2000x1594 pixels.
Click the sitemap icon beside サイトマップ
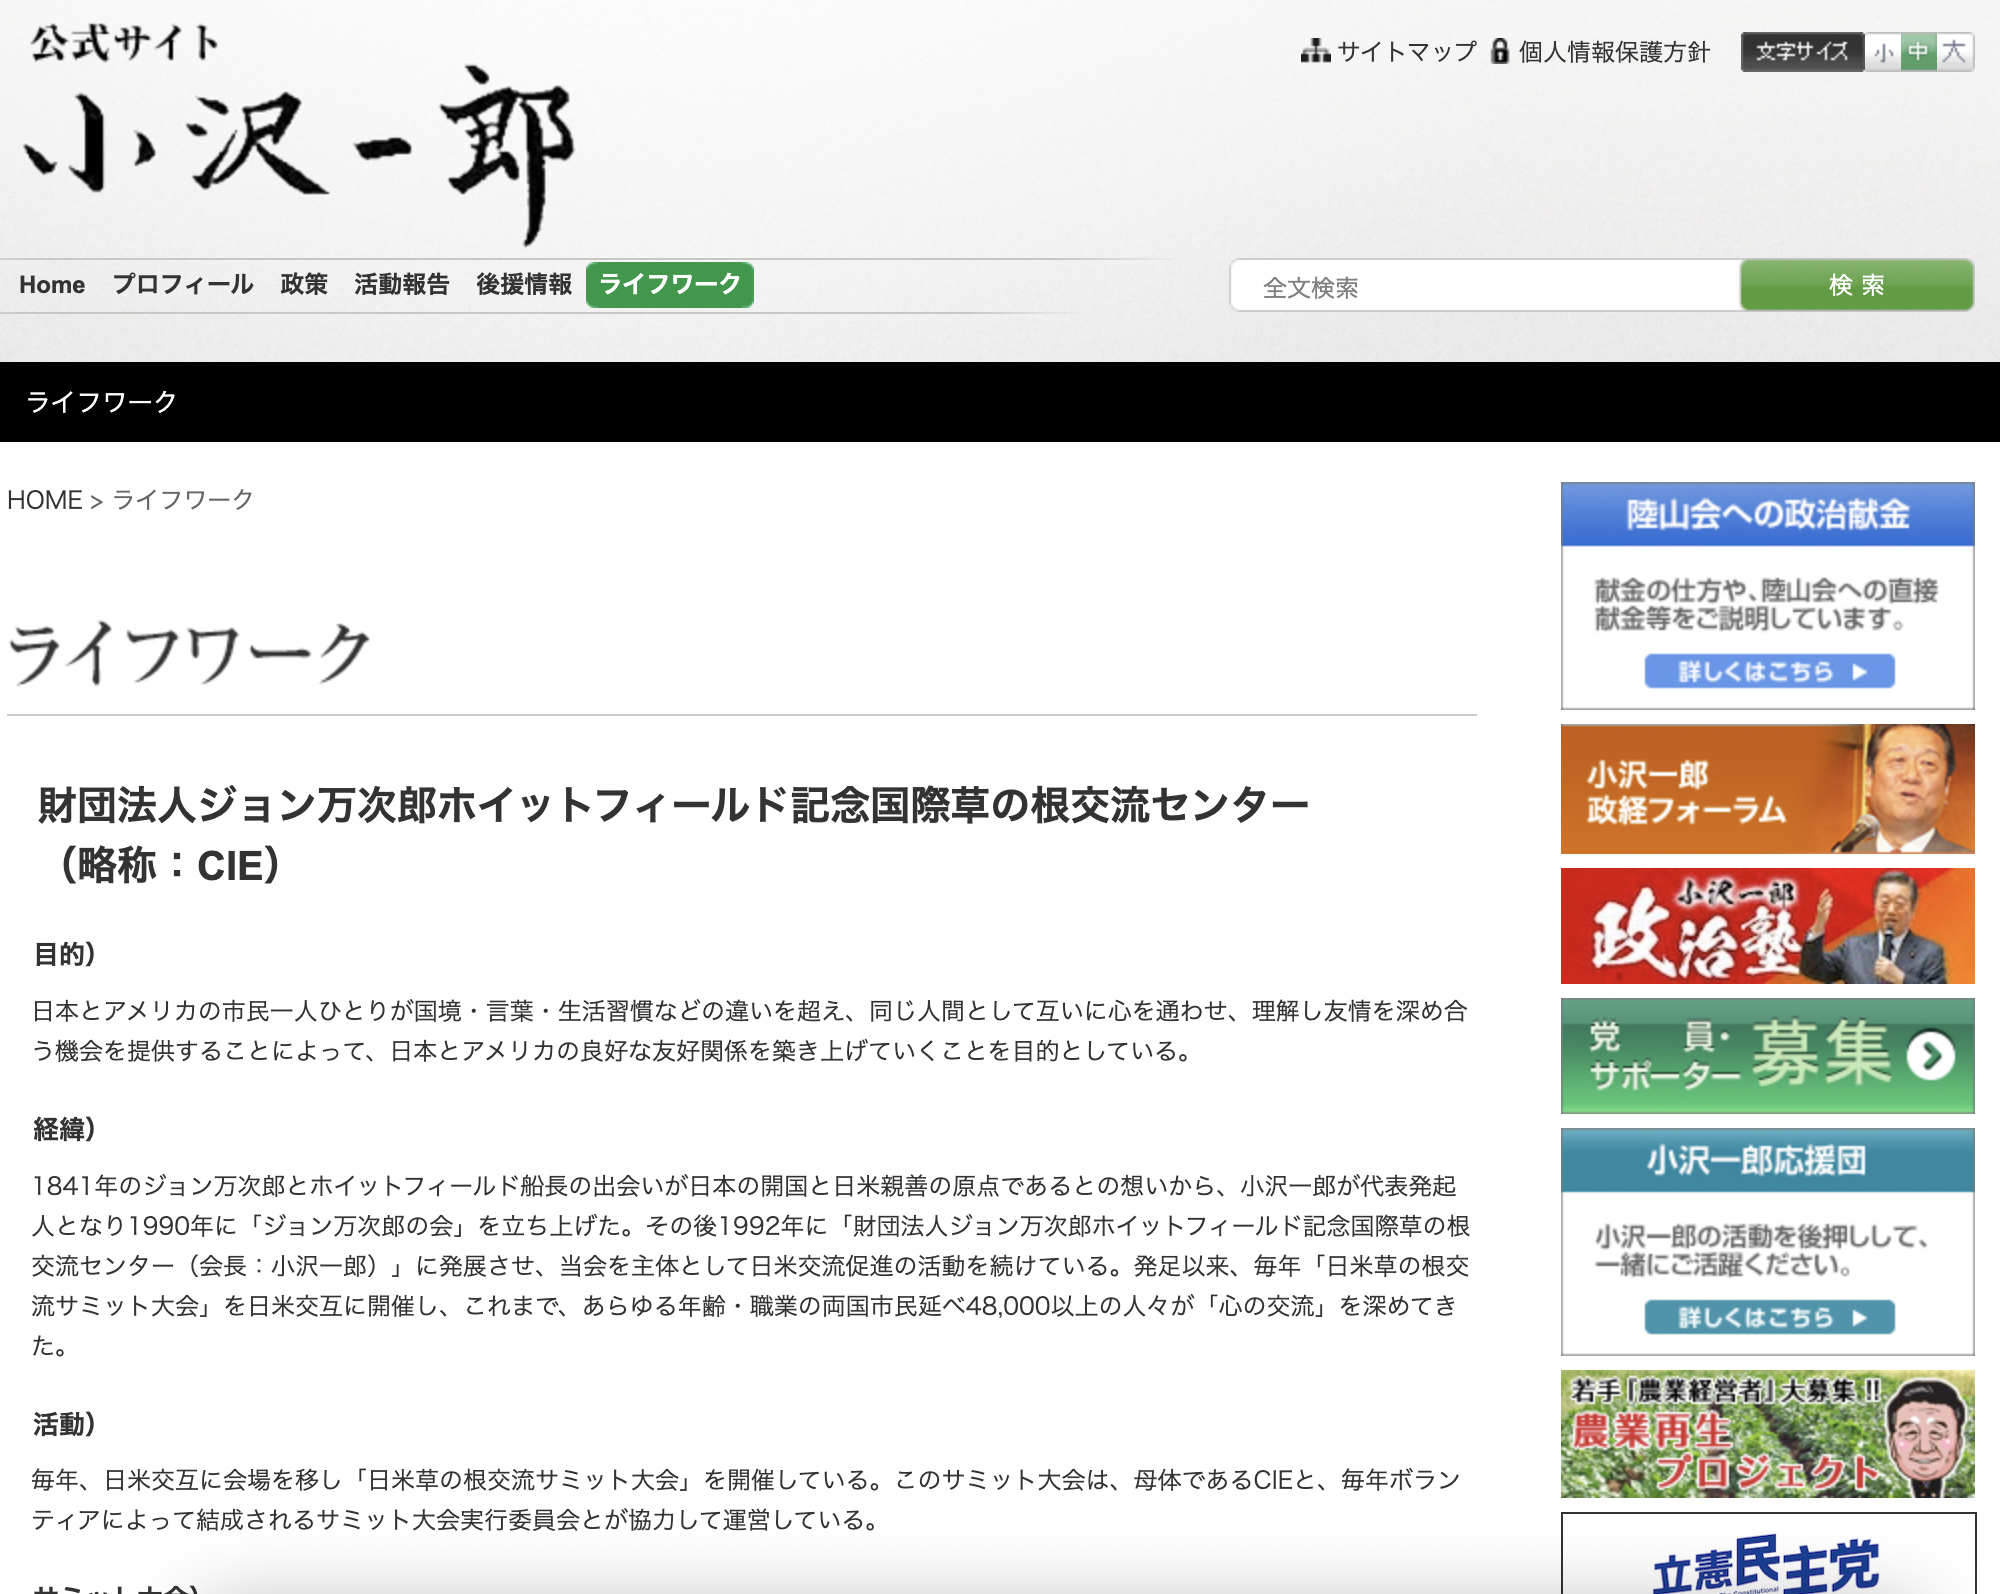pyautogui.click(x=1315, y=51)
